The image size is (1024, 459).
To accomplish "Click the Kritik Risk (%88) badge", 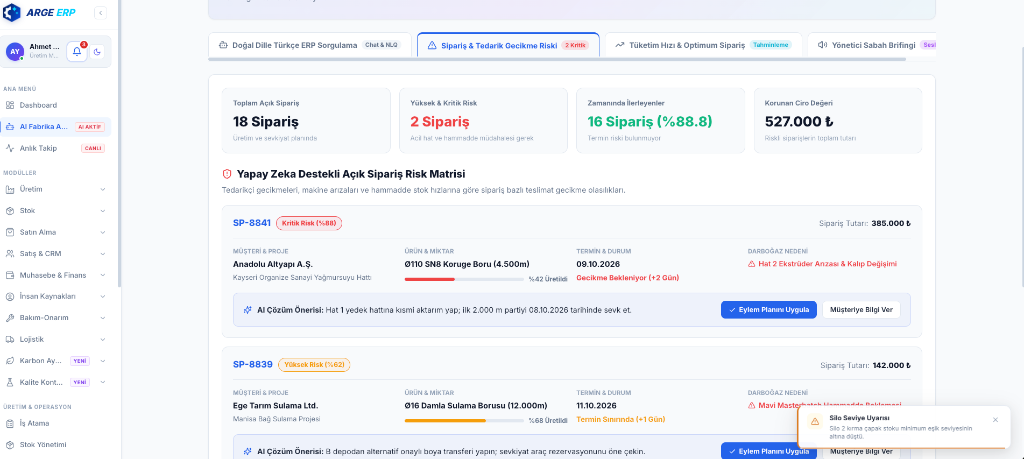I will (309, 223).
